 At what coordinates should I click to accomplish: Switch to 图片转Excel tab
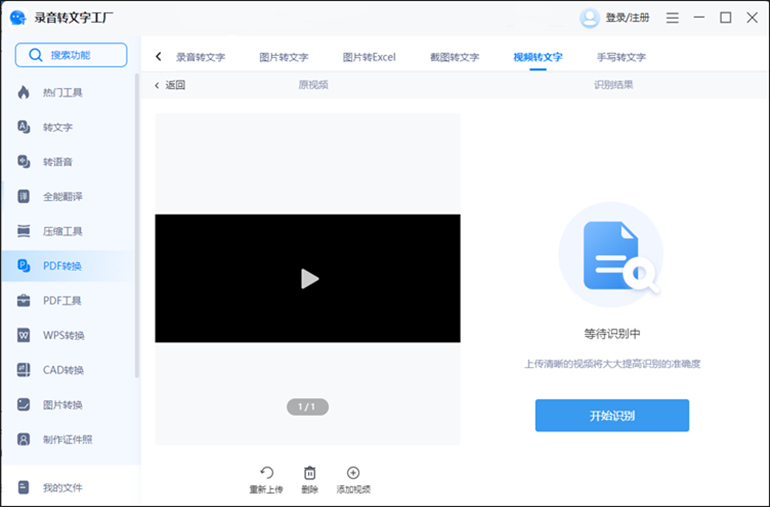[x=369, y=57]
